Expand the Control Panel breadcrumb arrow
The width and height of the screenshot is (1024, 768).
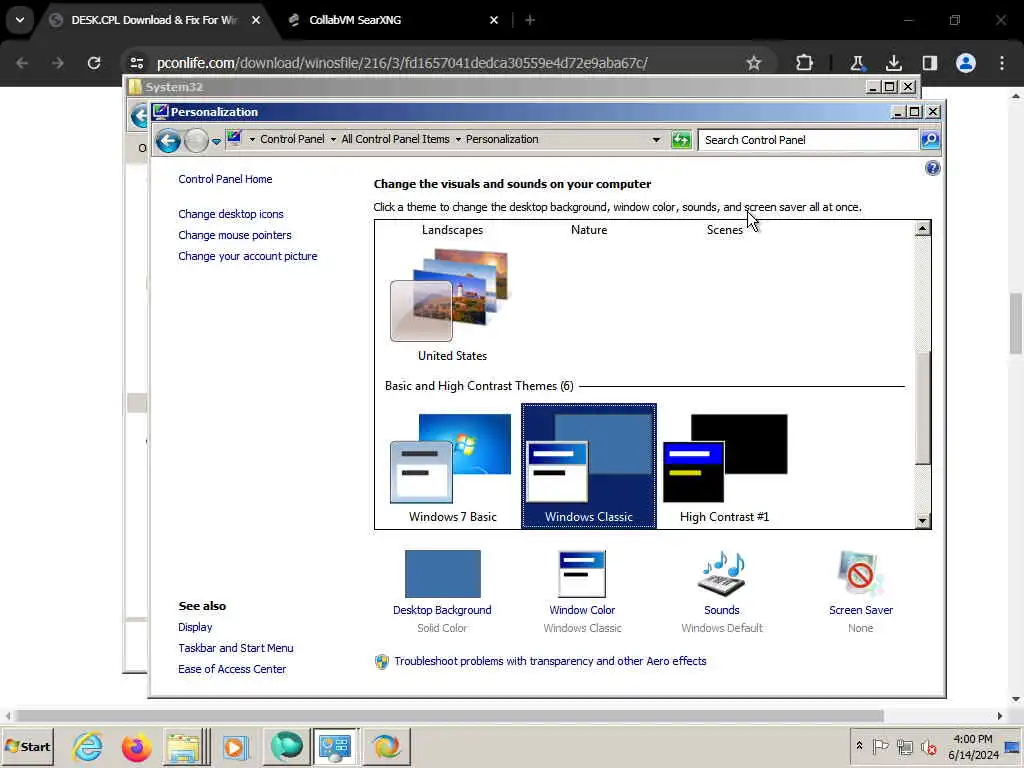pyautogui.click(x=333, y=140)
